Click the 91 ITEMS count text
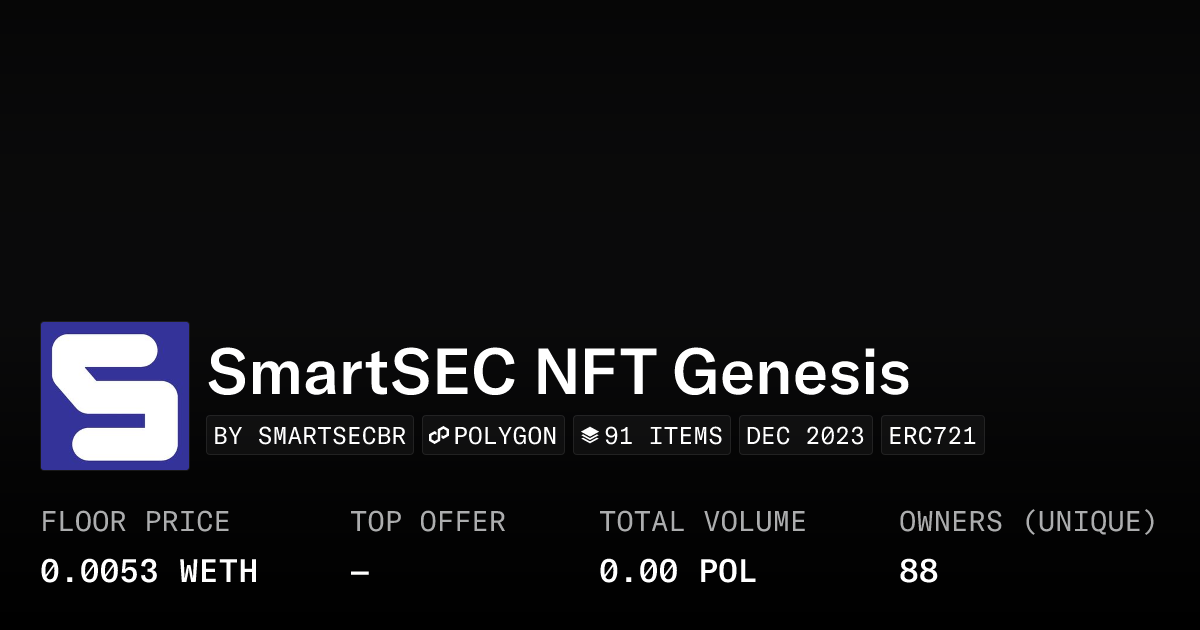 coord(663,436)
